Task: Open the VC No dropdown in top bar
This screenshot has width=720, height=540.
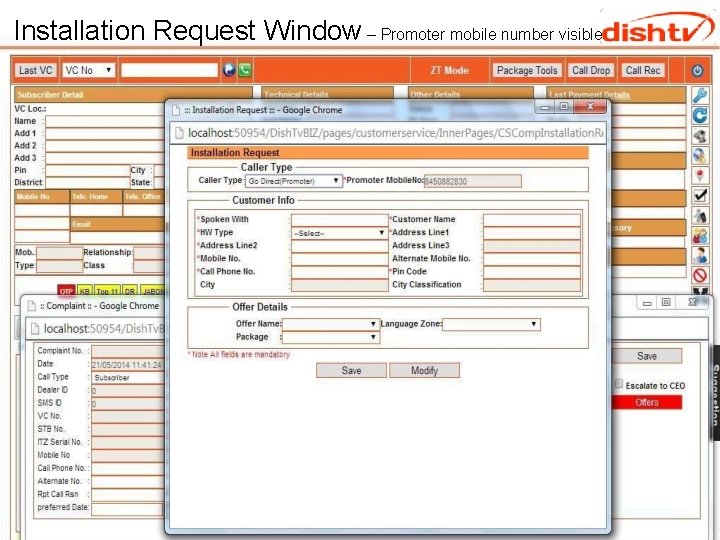Action: tap(88, 70)
